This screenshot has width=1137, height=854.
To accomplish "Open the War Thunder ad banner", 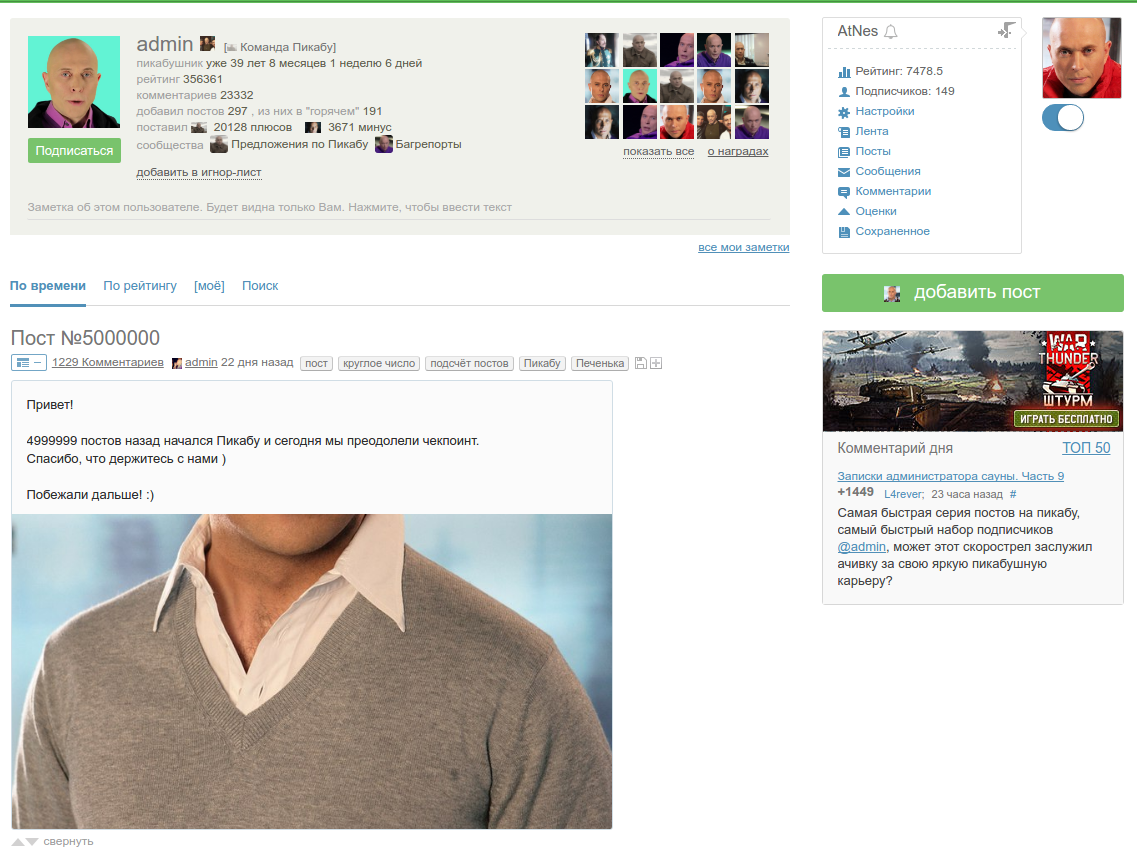I will tap(972, 381).
